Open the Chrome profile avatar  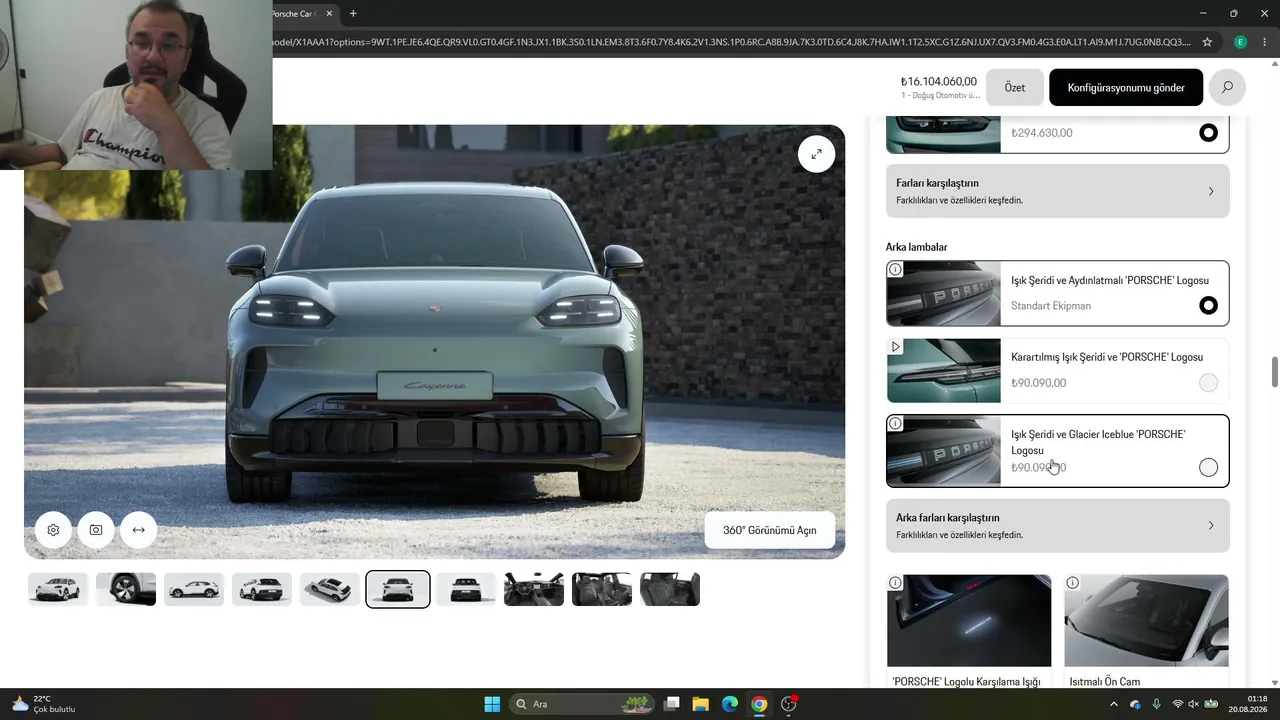(x=1240, y=42)
